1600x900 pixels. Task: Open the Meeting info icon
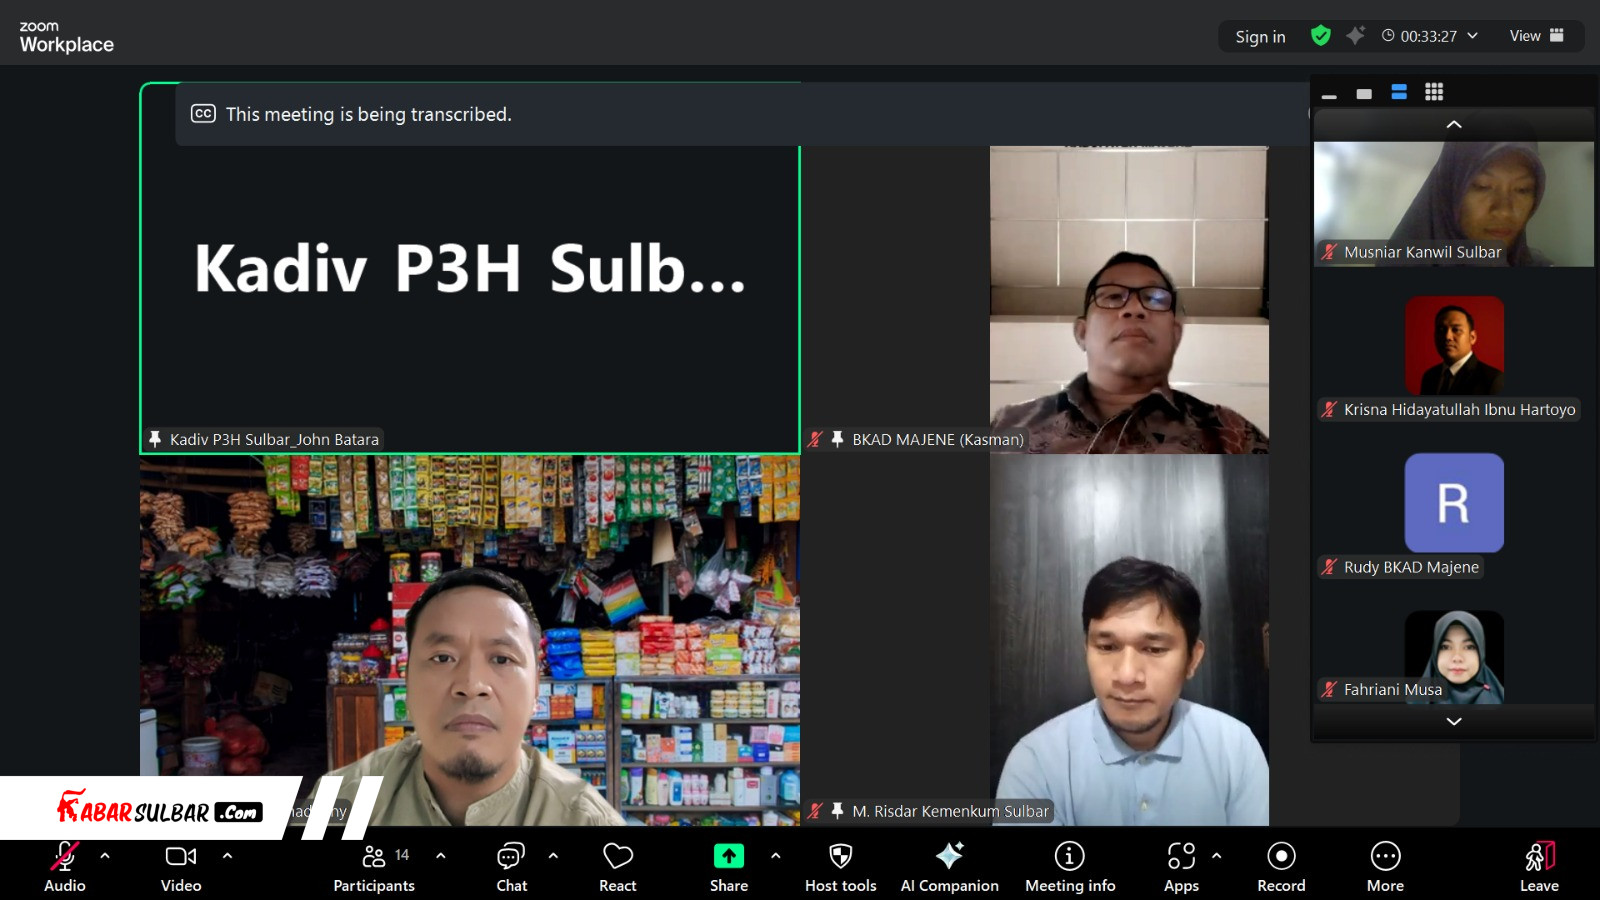click(1069, 857)
